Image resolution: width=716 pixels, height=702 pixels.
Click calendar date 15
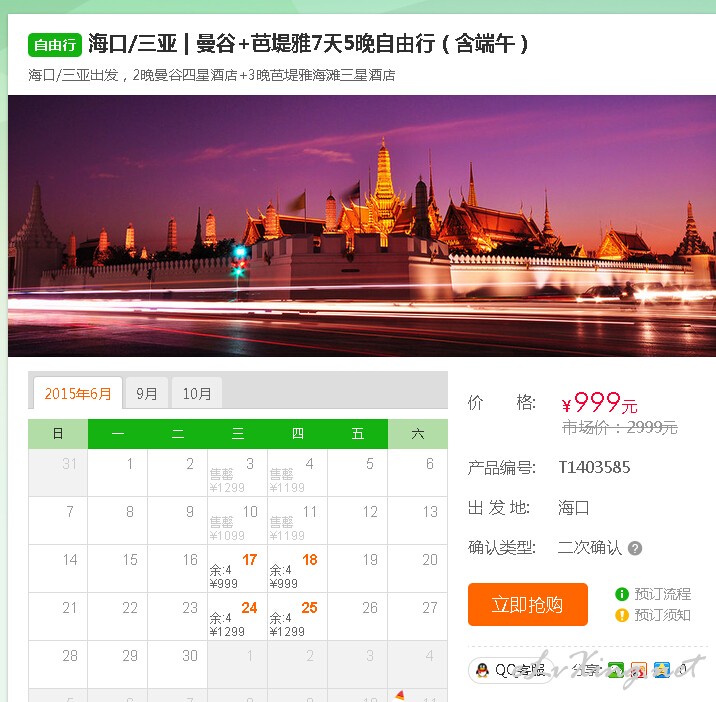118,569
